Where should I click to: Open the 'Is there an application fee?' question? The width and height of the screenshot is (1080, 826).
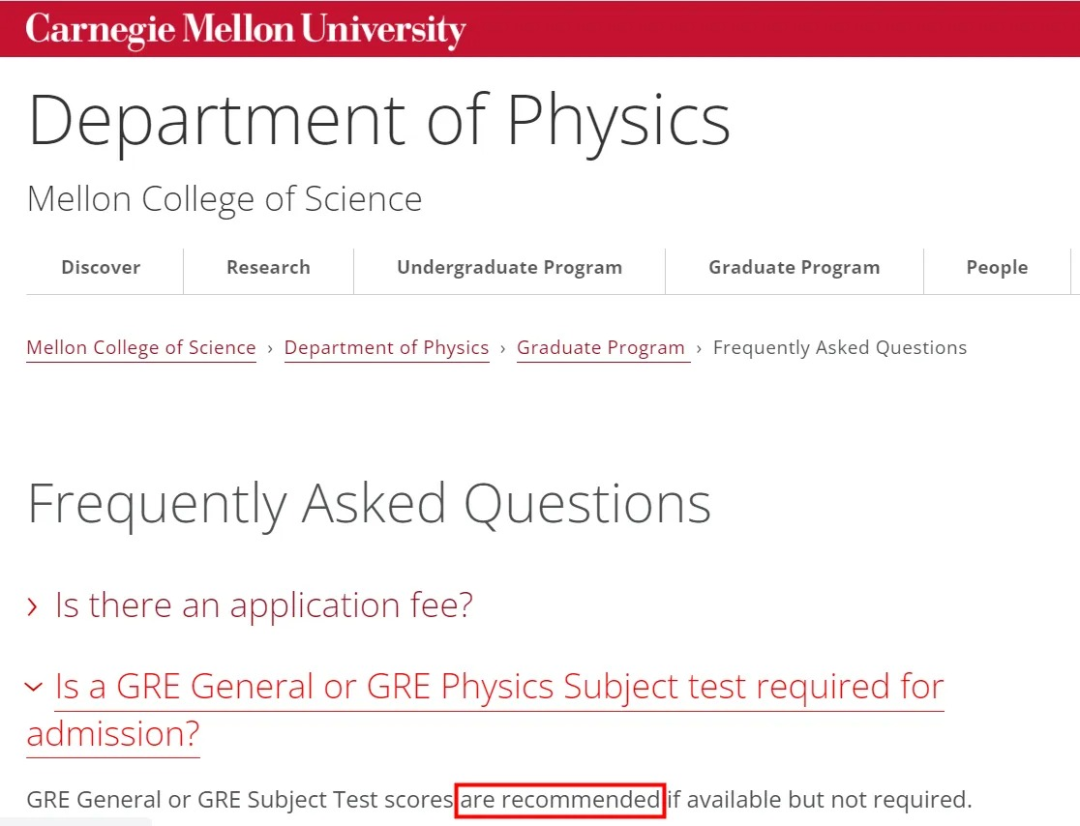pyautogui.click(x=263, y=606)
